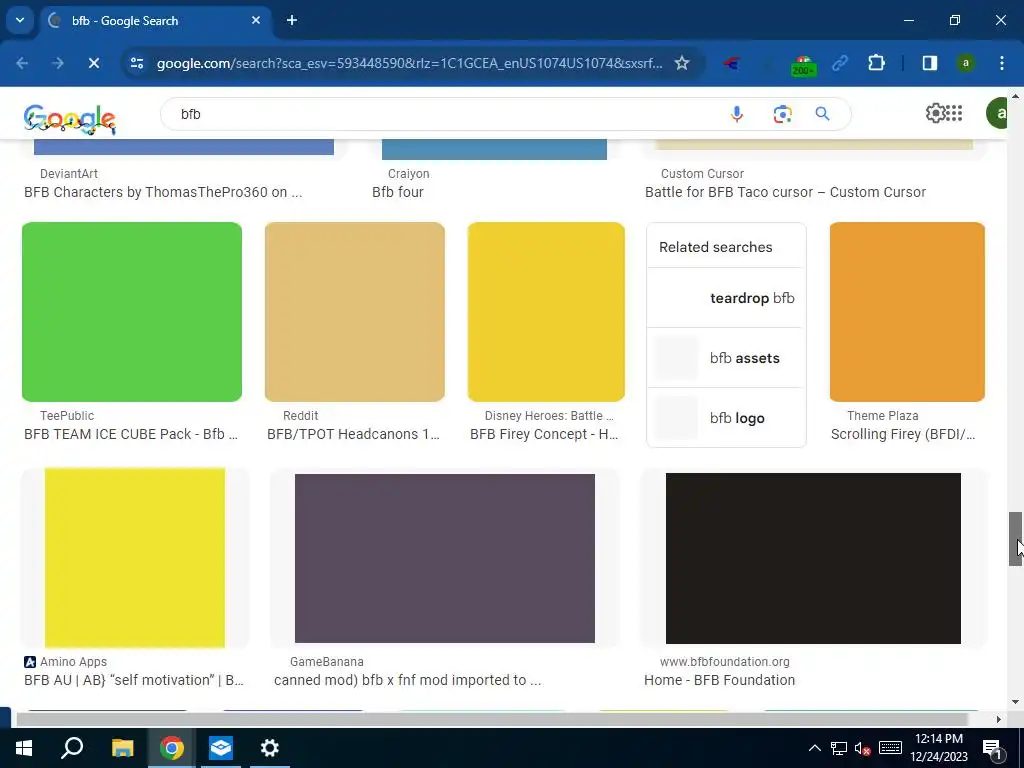
Task: Click the DeviantArt source label
Action: 69,174
